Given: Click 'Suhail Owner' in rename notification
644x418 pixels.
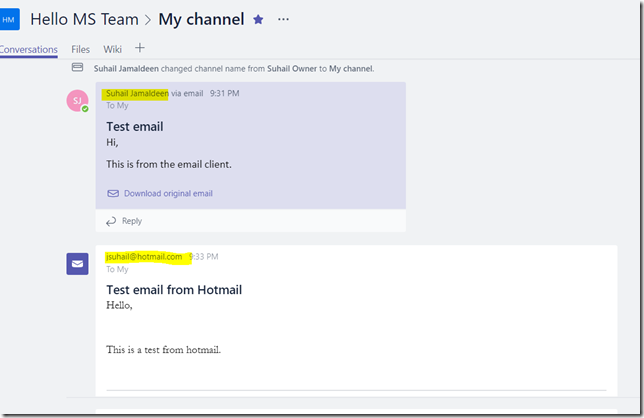Looking at the screenshot, I should 292,69.
